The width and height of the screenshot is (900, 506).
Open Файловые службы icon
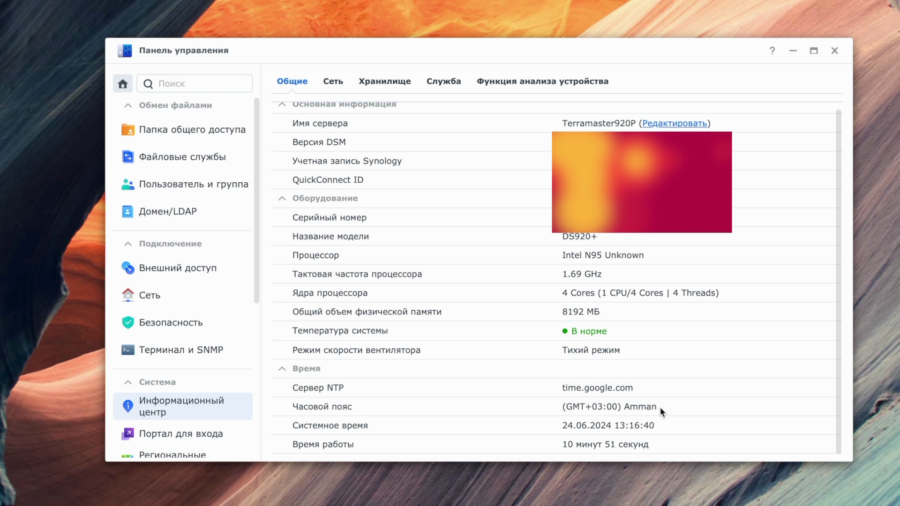[127, 157]
